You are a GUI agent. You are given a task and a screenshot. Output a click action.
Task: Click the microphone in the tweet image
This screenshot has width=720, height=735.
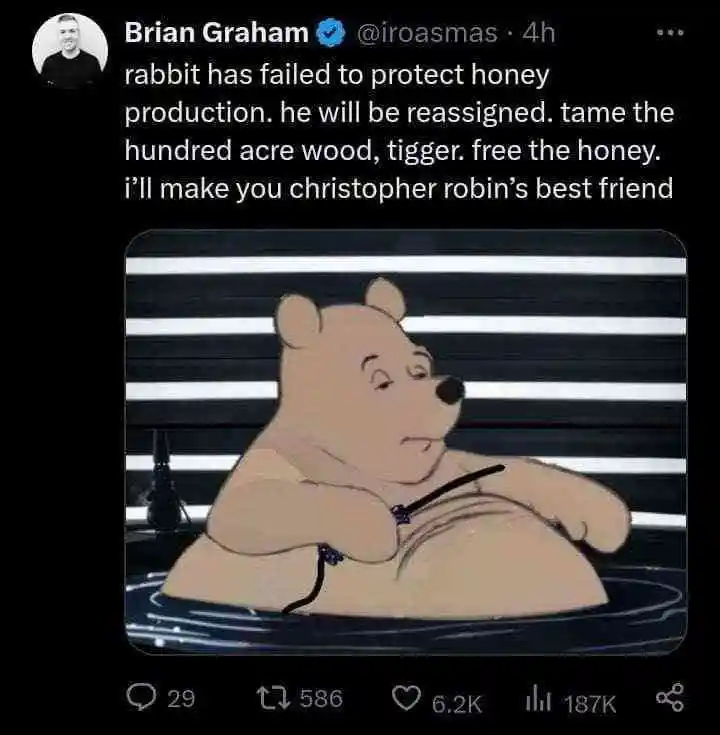(x=161, y=483)
